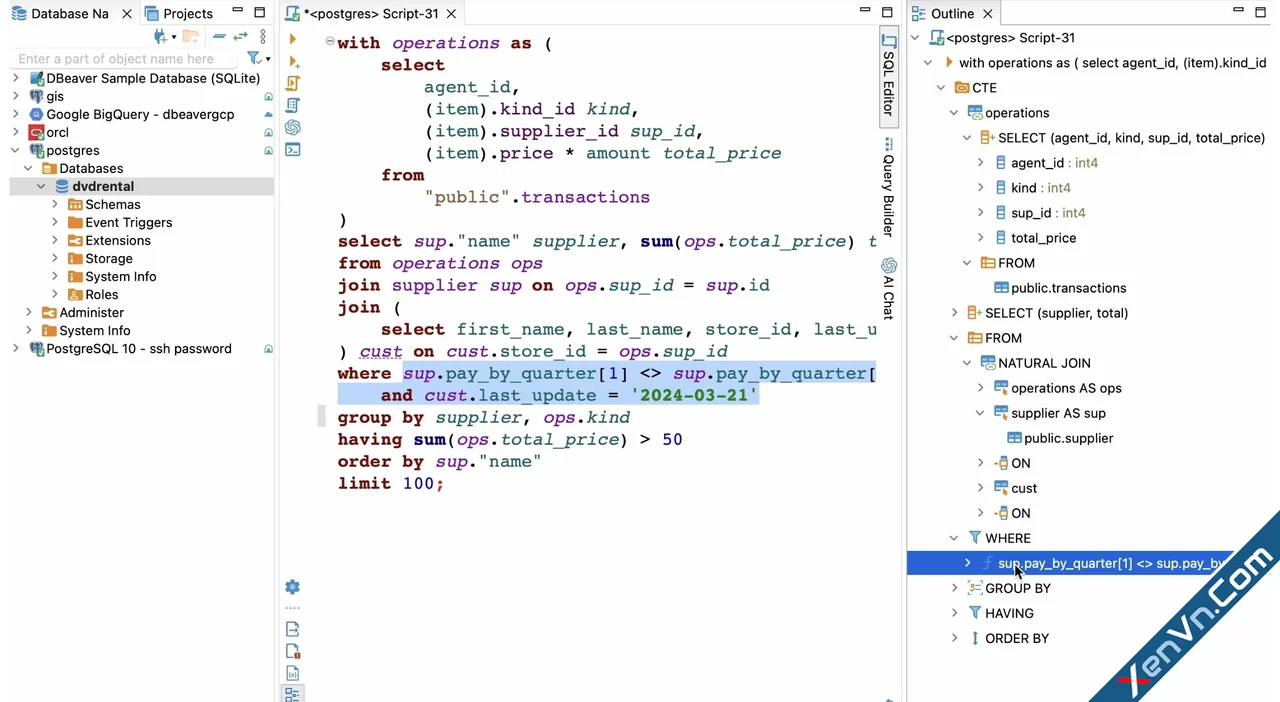Screen dimensions: 1280x702
Task: Collapse the postgres connection node
Action: (15, 150)
